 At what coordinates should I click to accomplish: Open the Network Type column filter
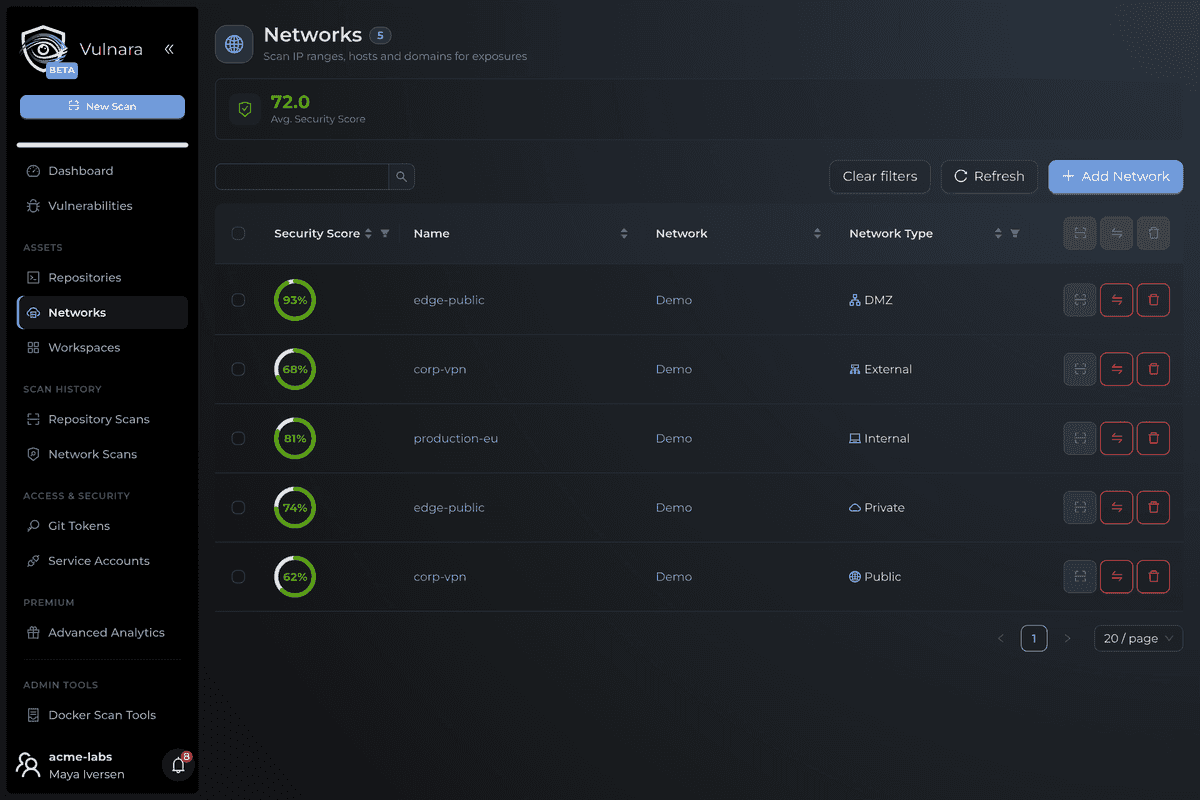click(x=1015, y=233)
